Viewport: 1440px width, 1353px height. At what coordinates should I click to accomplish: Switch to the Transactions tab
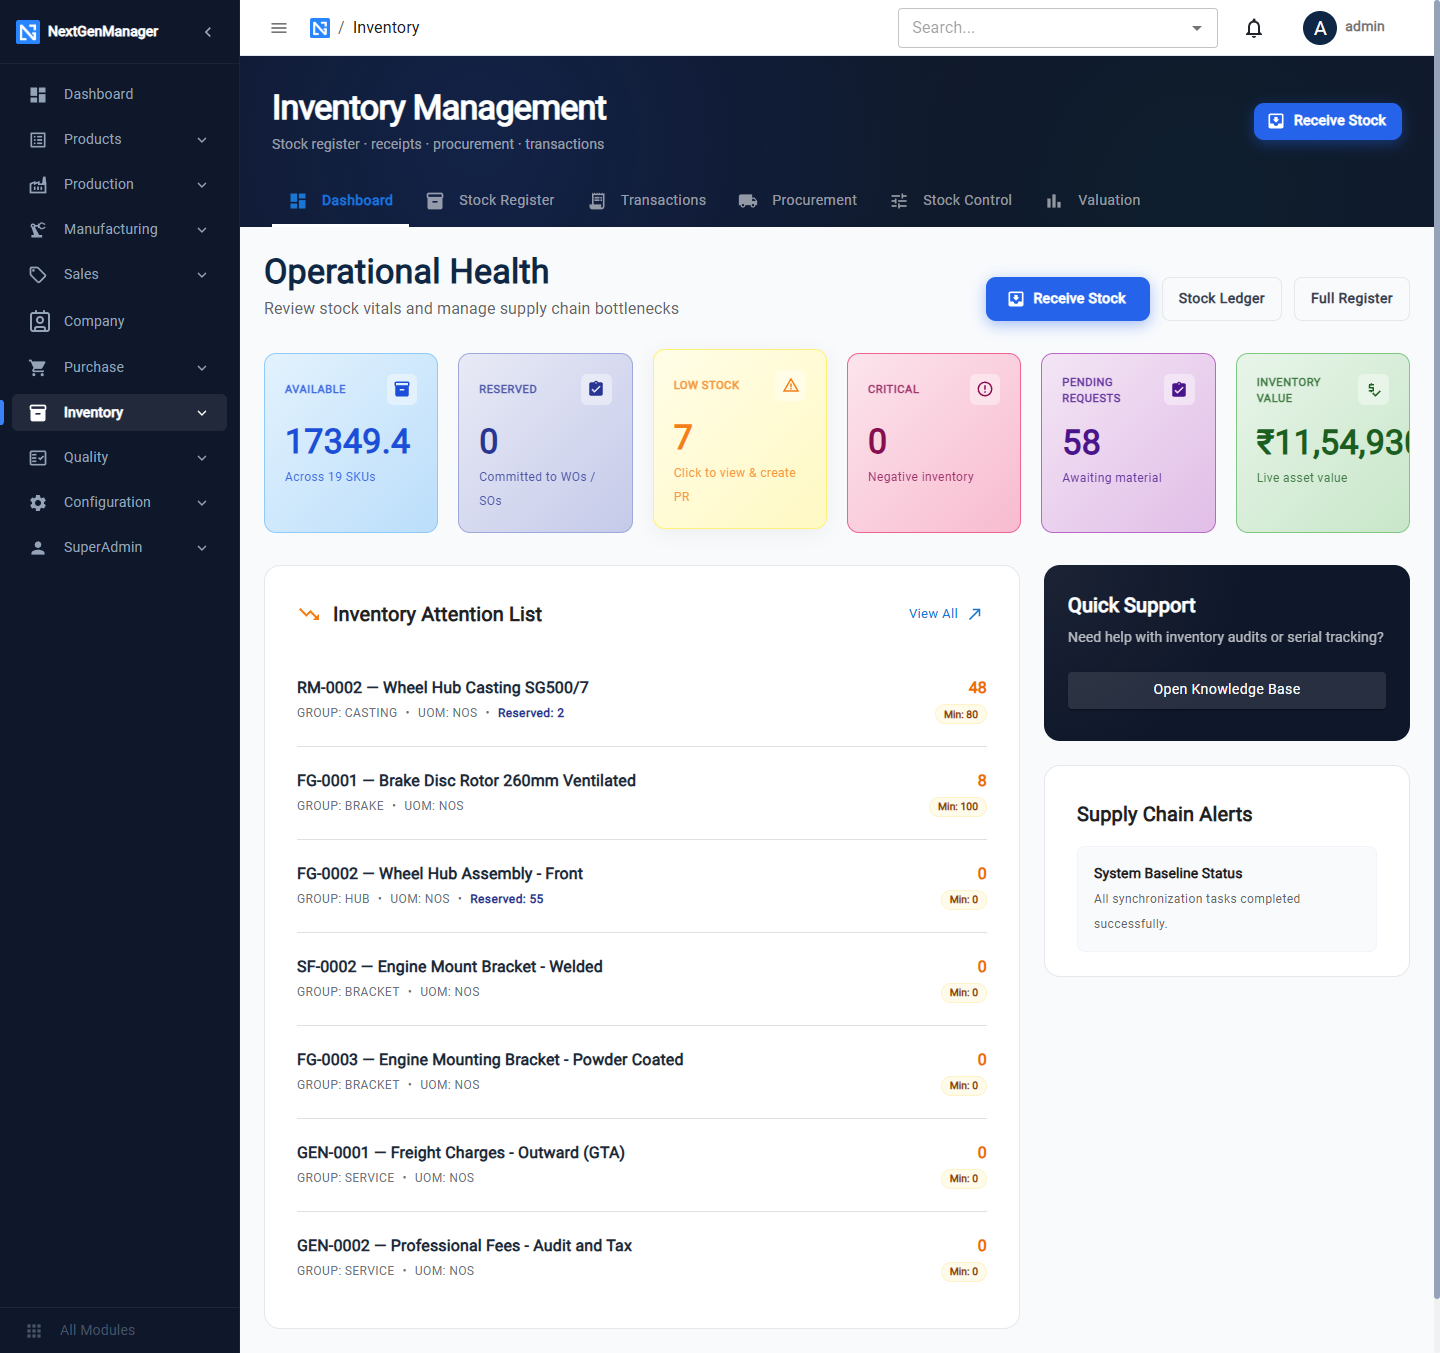(x=648, y=200)
